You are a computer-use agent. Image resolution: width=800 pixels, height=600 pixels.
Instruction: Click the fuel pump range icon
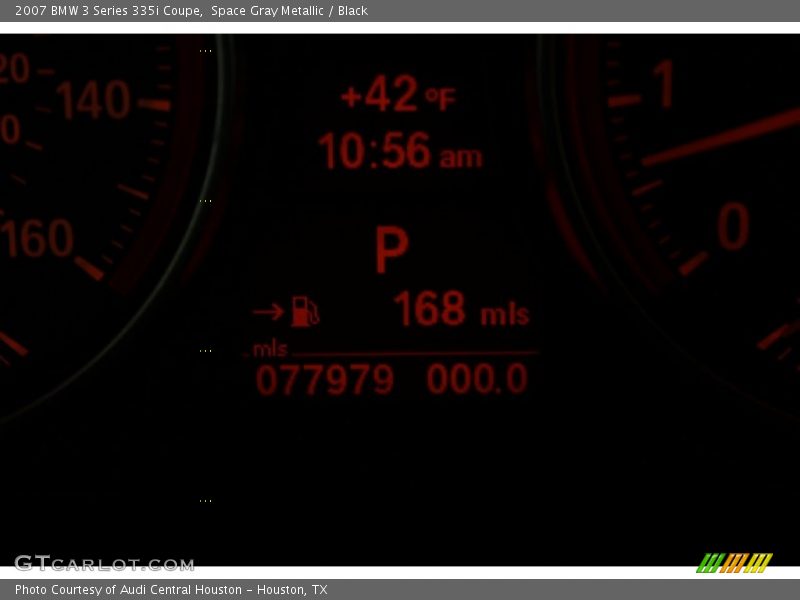tap(305, 311)
